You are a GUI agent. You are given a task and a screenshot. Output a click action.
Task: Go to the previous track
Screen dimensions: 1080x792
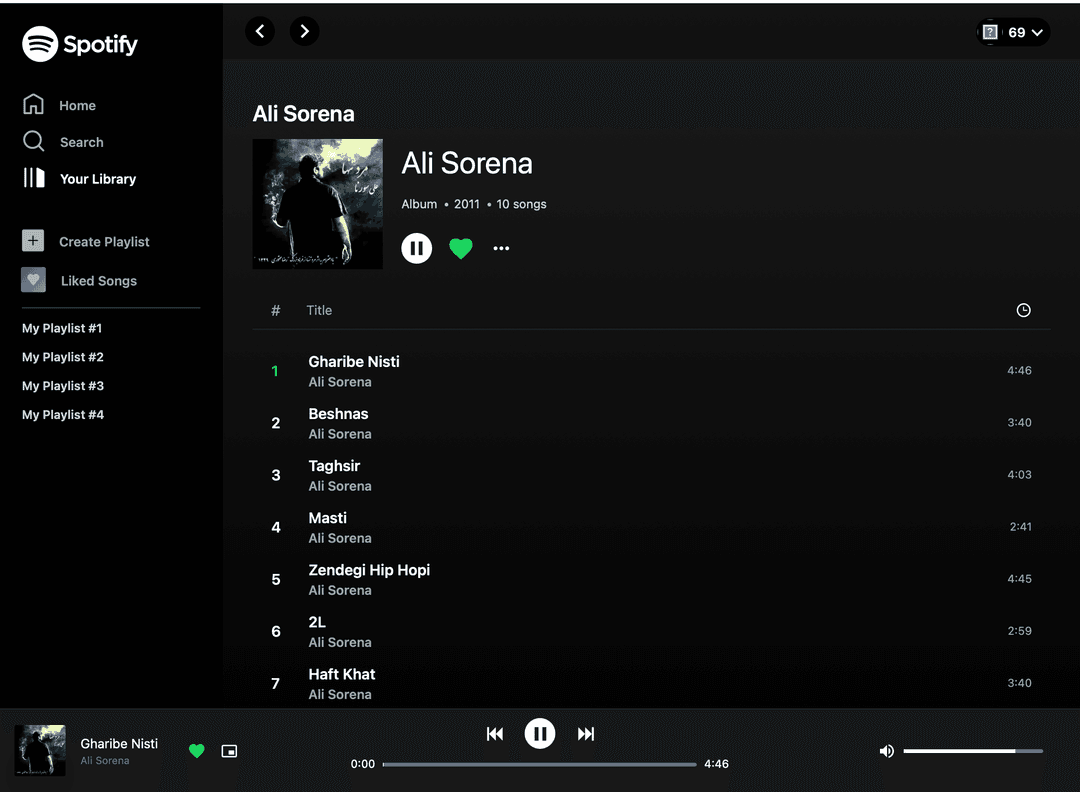(494, 734)
